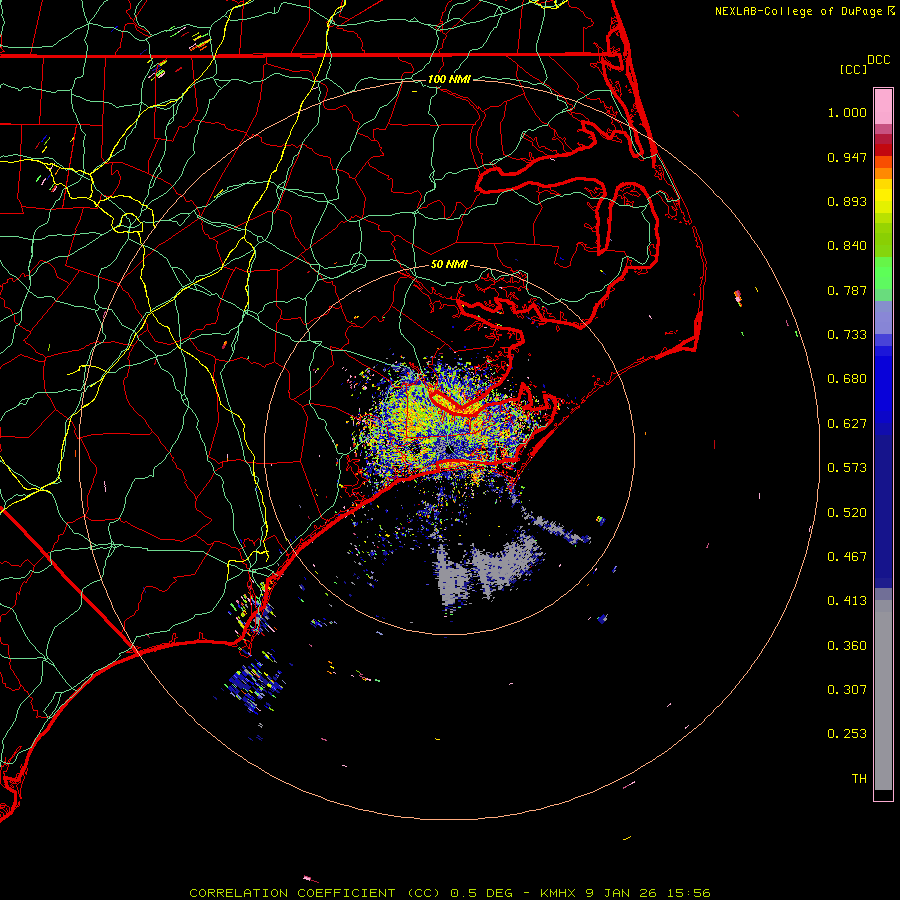Select the 0.360 scale value
This screenshot has width=900, height=900.
(847, 646)
